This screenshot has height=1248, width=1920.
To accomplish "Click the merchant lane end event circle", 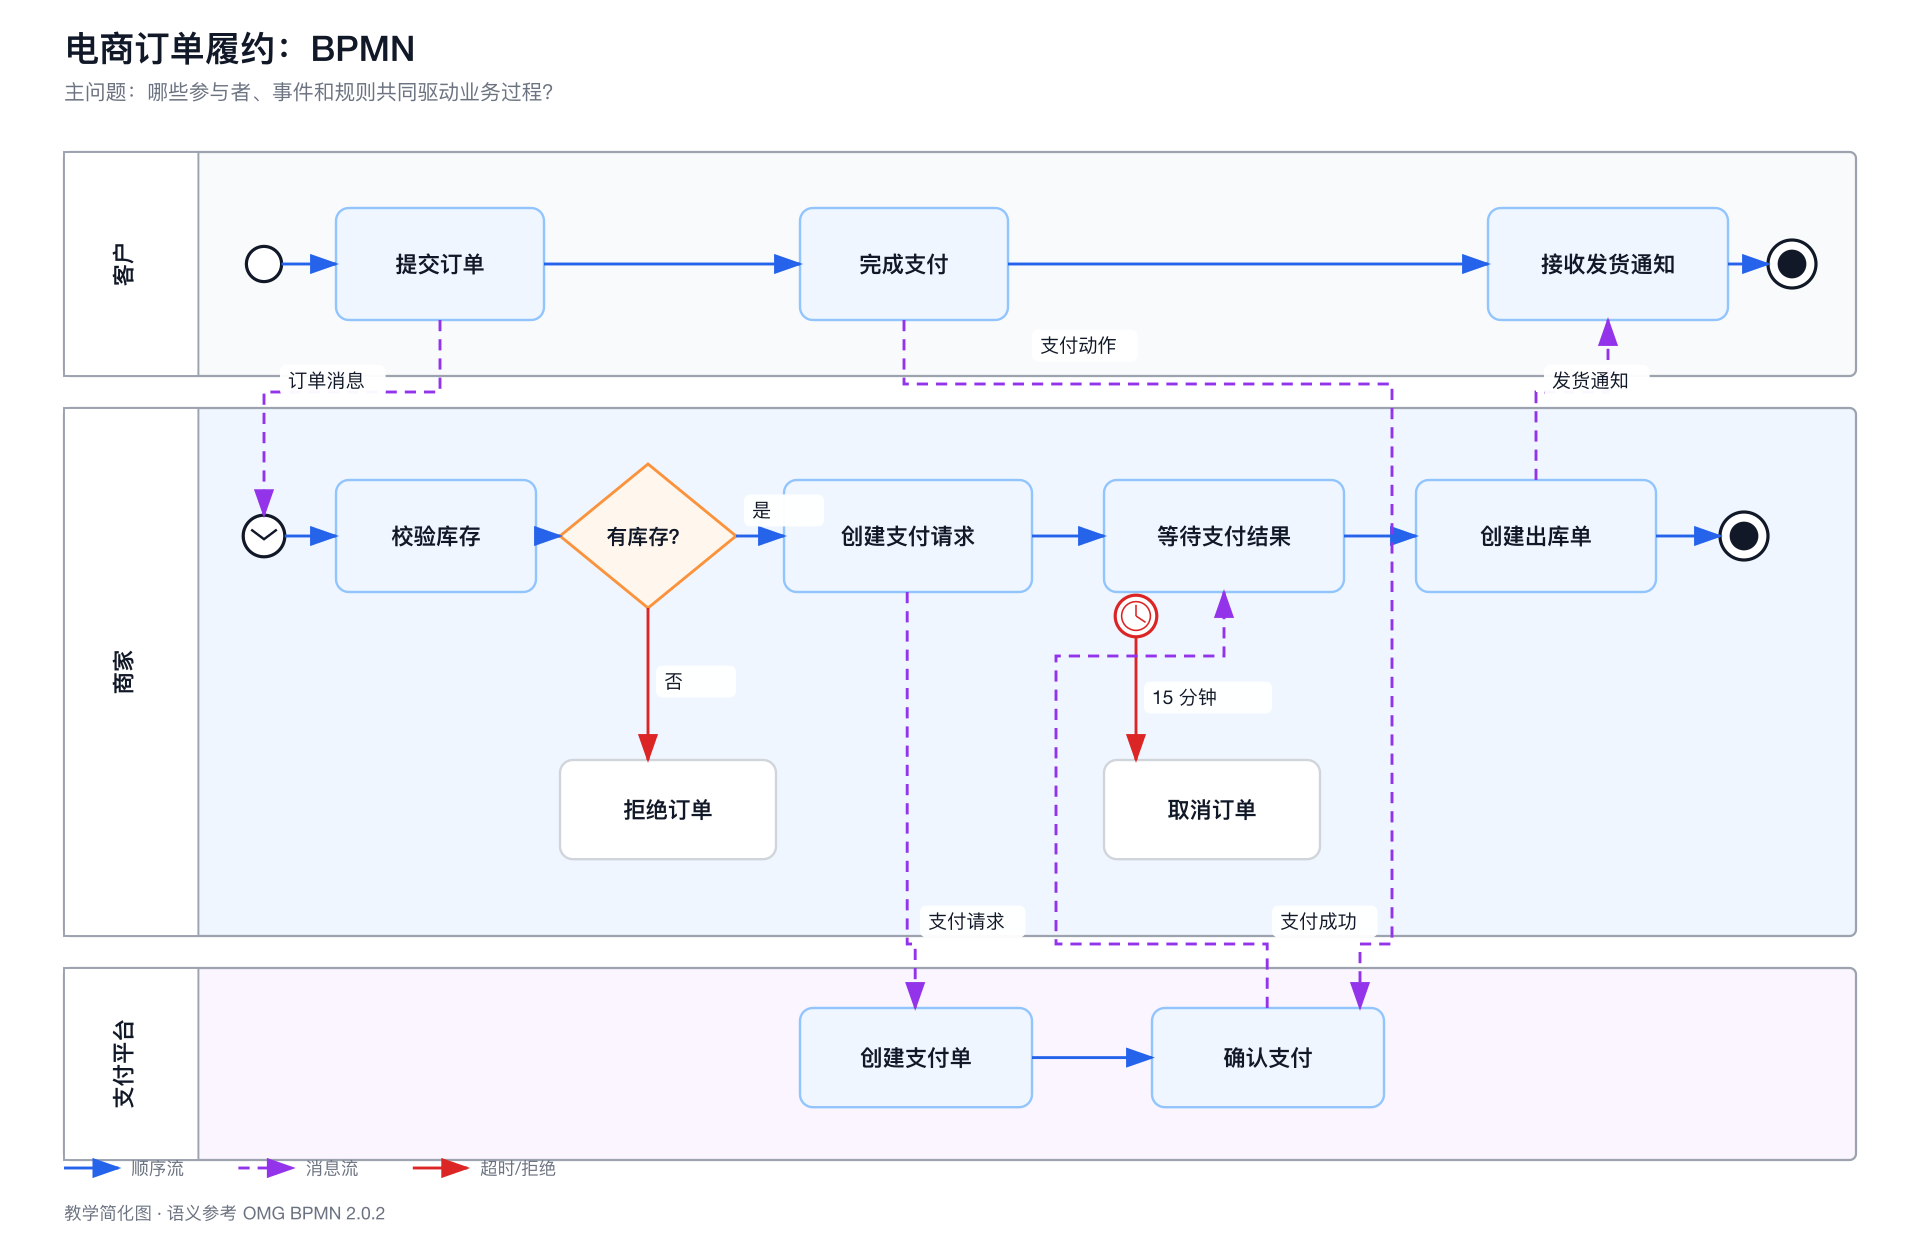I will (x=1744, y=536).
